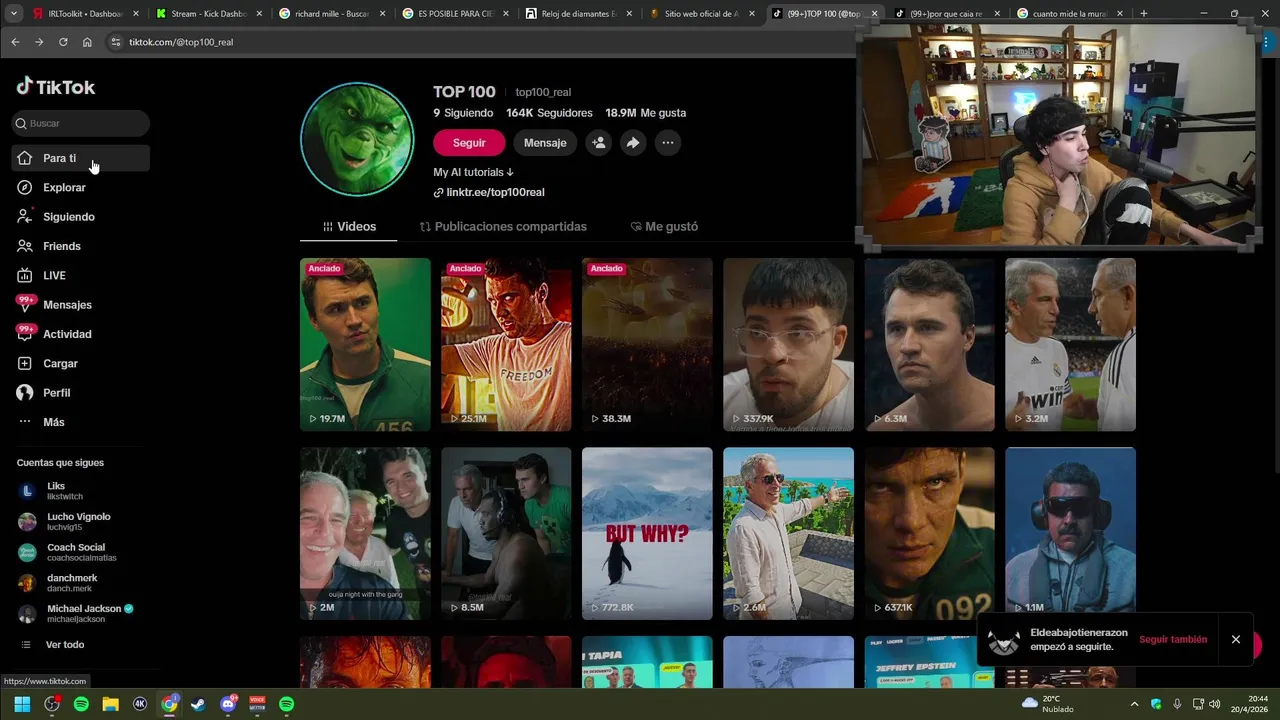The image size is (1280, 720).
Task: Click 164K Seguidores count
Action: [549, 113]
